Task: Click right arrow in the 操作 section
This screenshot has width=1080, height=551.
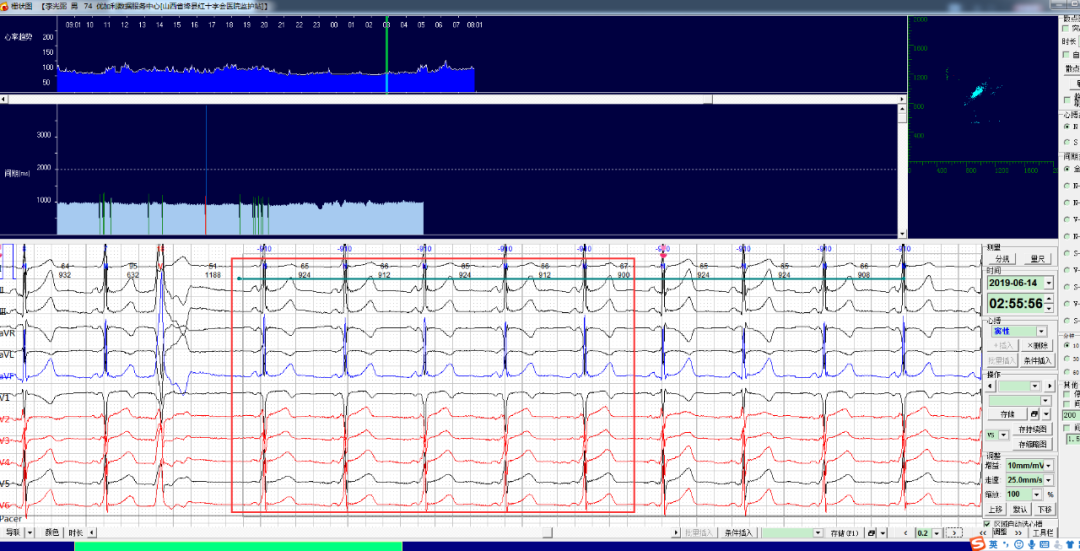Action: pyautogui.click(x=1051, y=386)
